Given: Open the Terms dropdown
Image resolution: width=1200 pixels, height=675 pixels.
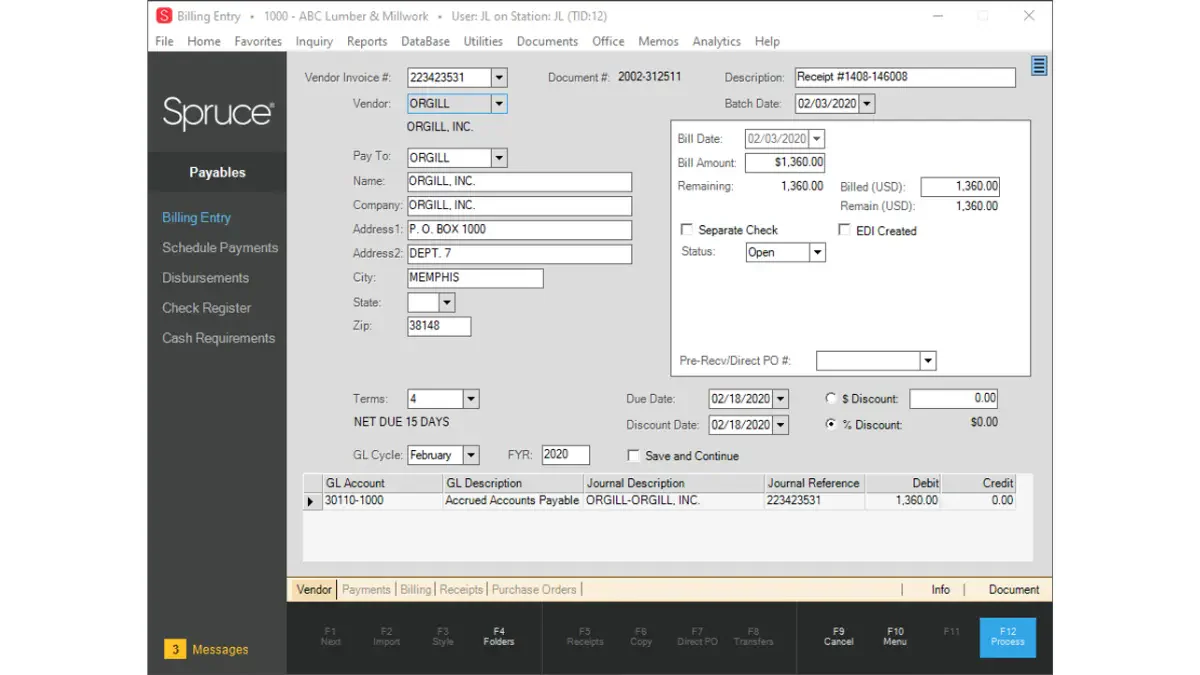Looking at the screenshot, I should point(471,399).
